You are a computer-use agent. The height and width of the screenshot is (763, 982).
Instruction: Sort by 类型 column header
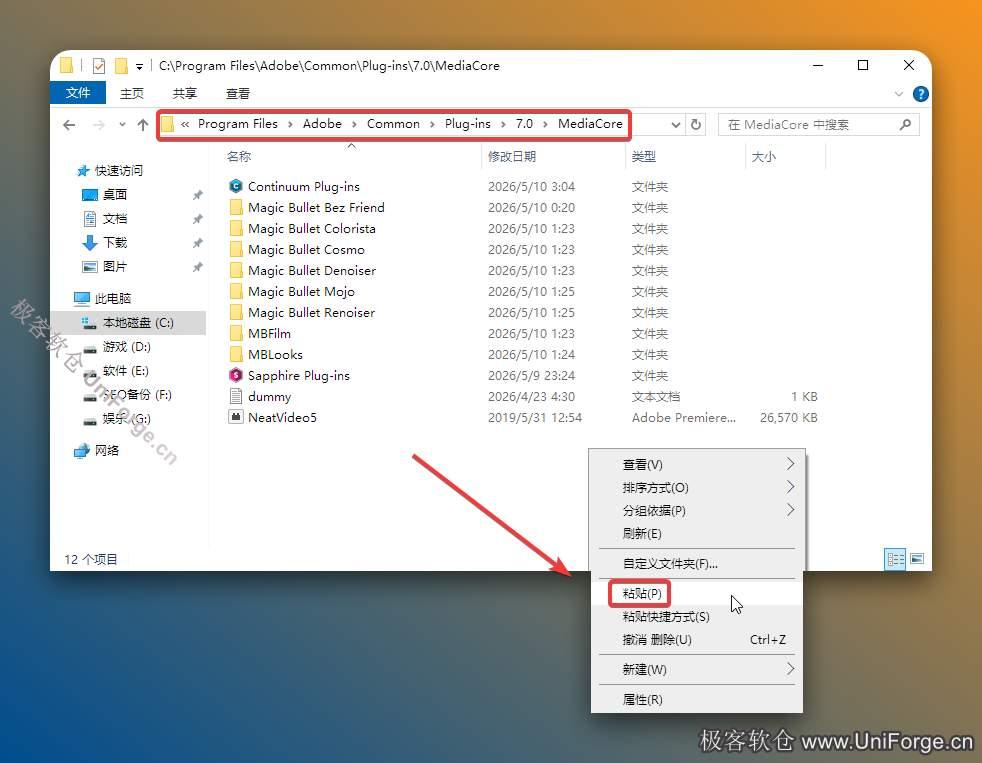coord(644,157)
